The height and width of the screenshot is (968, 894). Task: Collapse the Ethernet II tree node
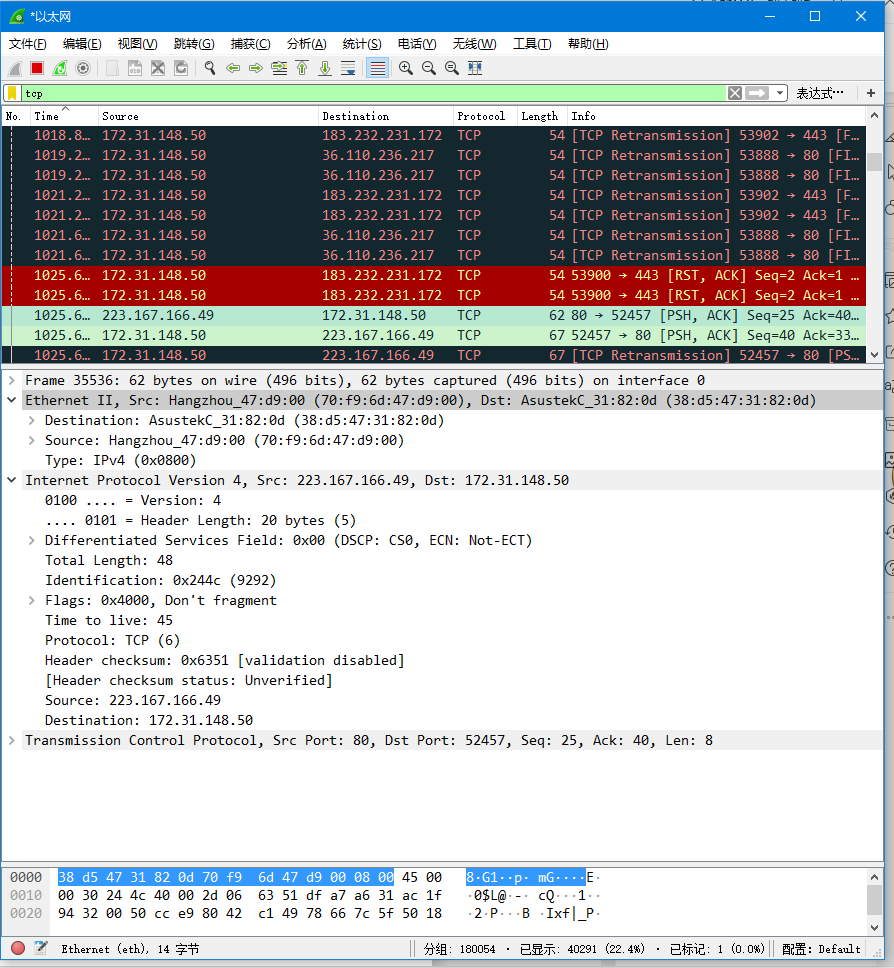(11, 400)
